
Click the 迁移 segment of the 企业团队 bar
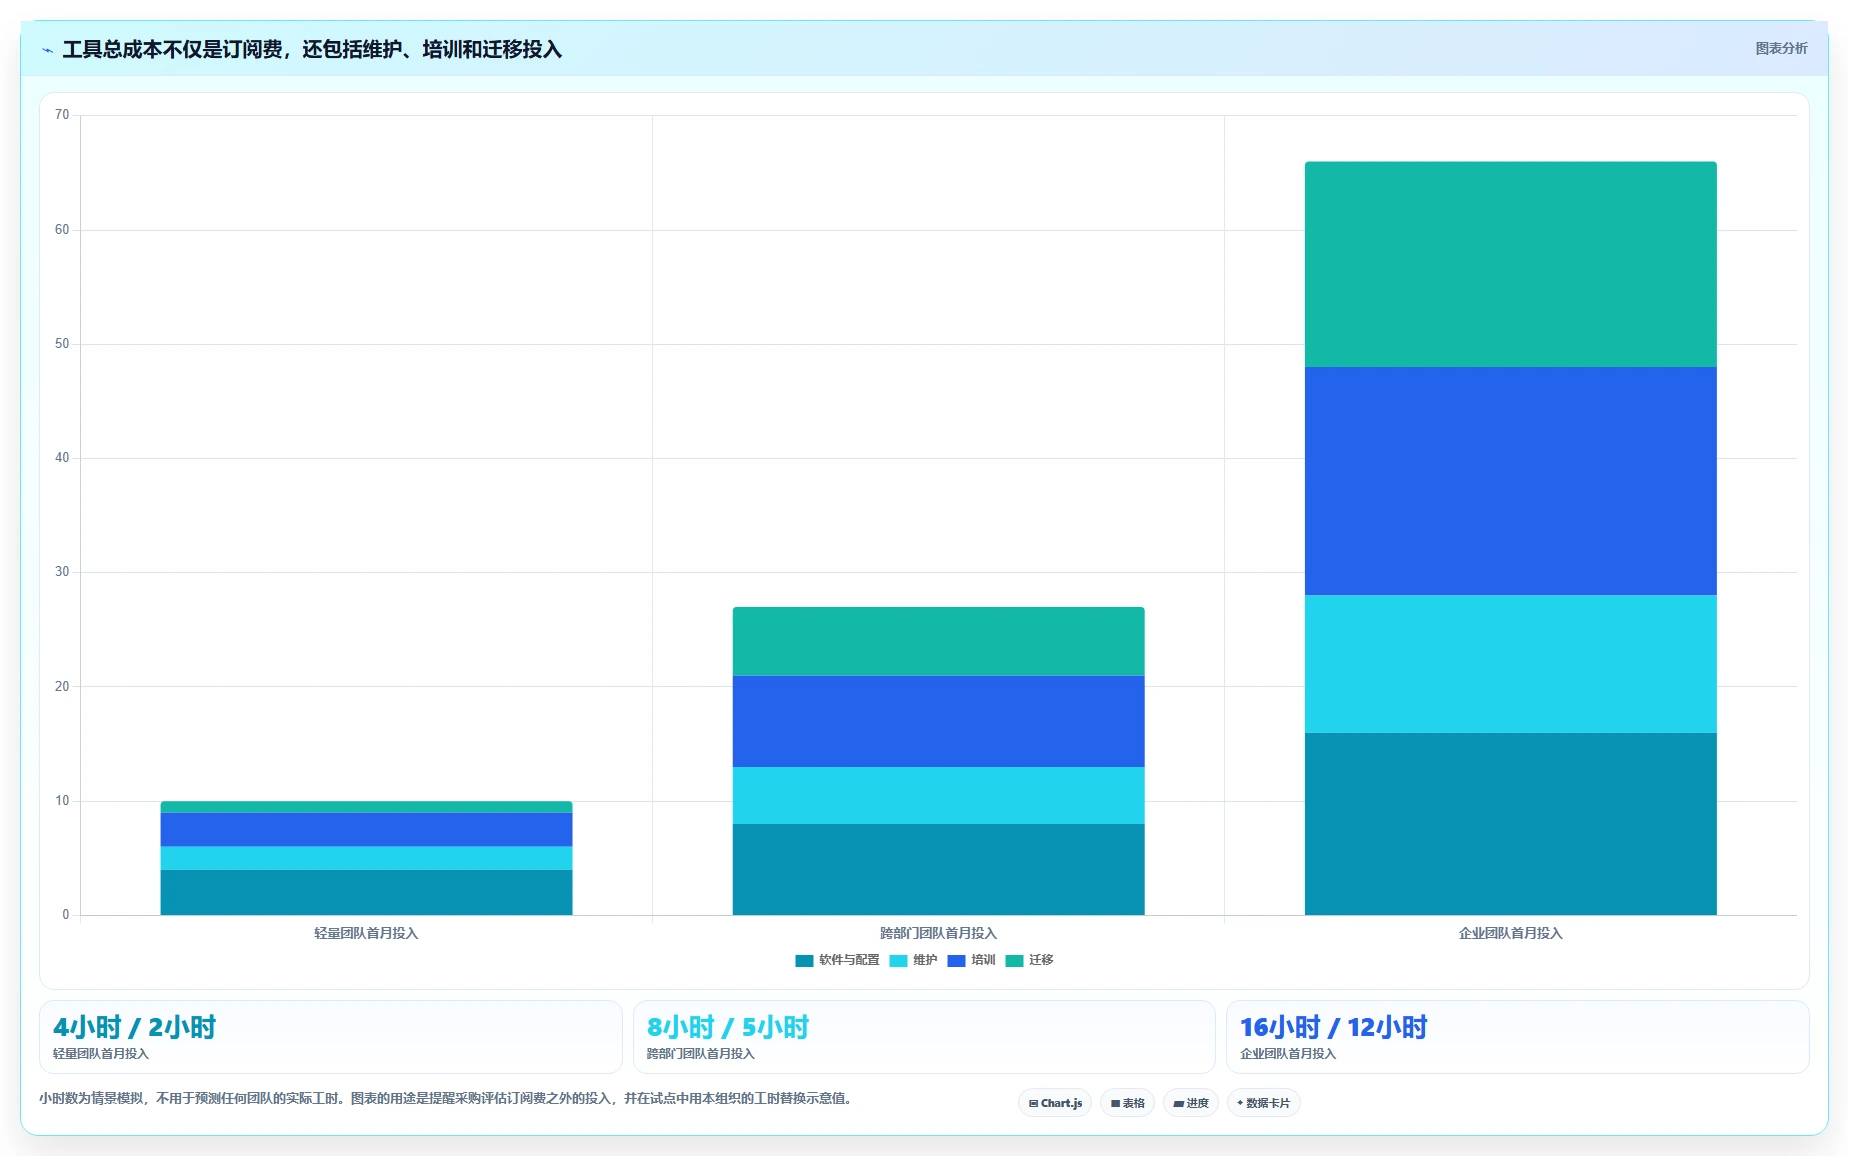coord(1510,264)
